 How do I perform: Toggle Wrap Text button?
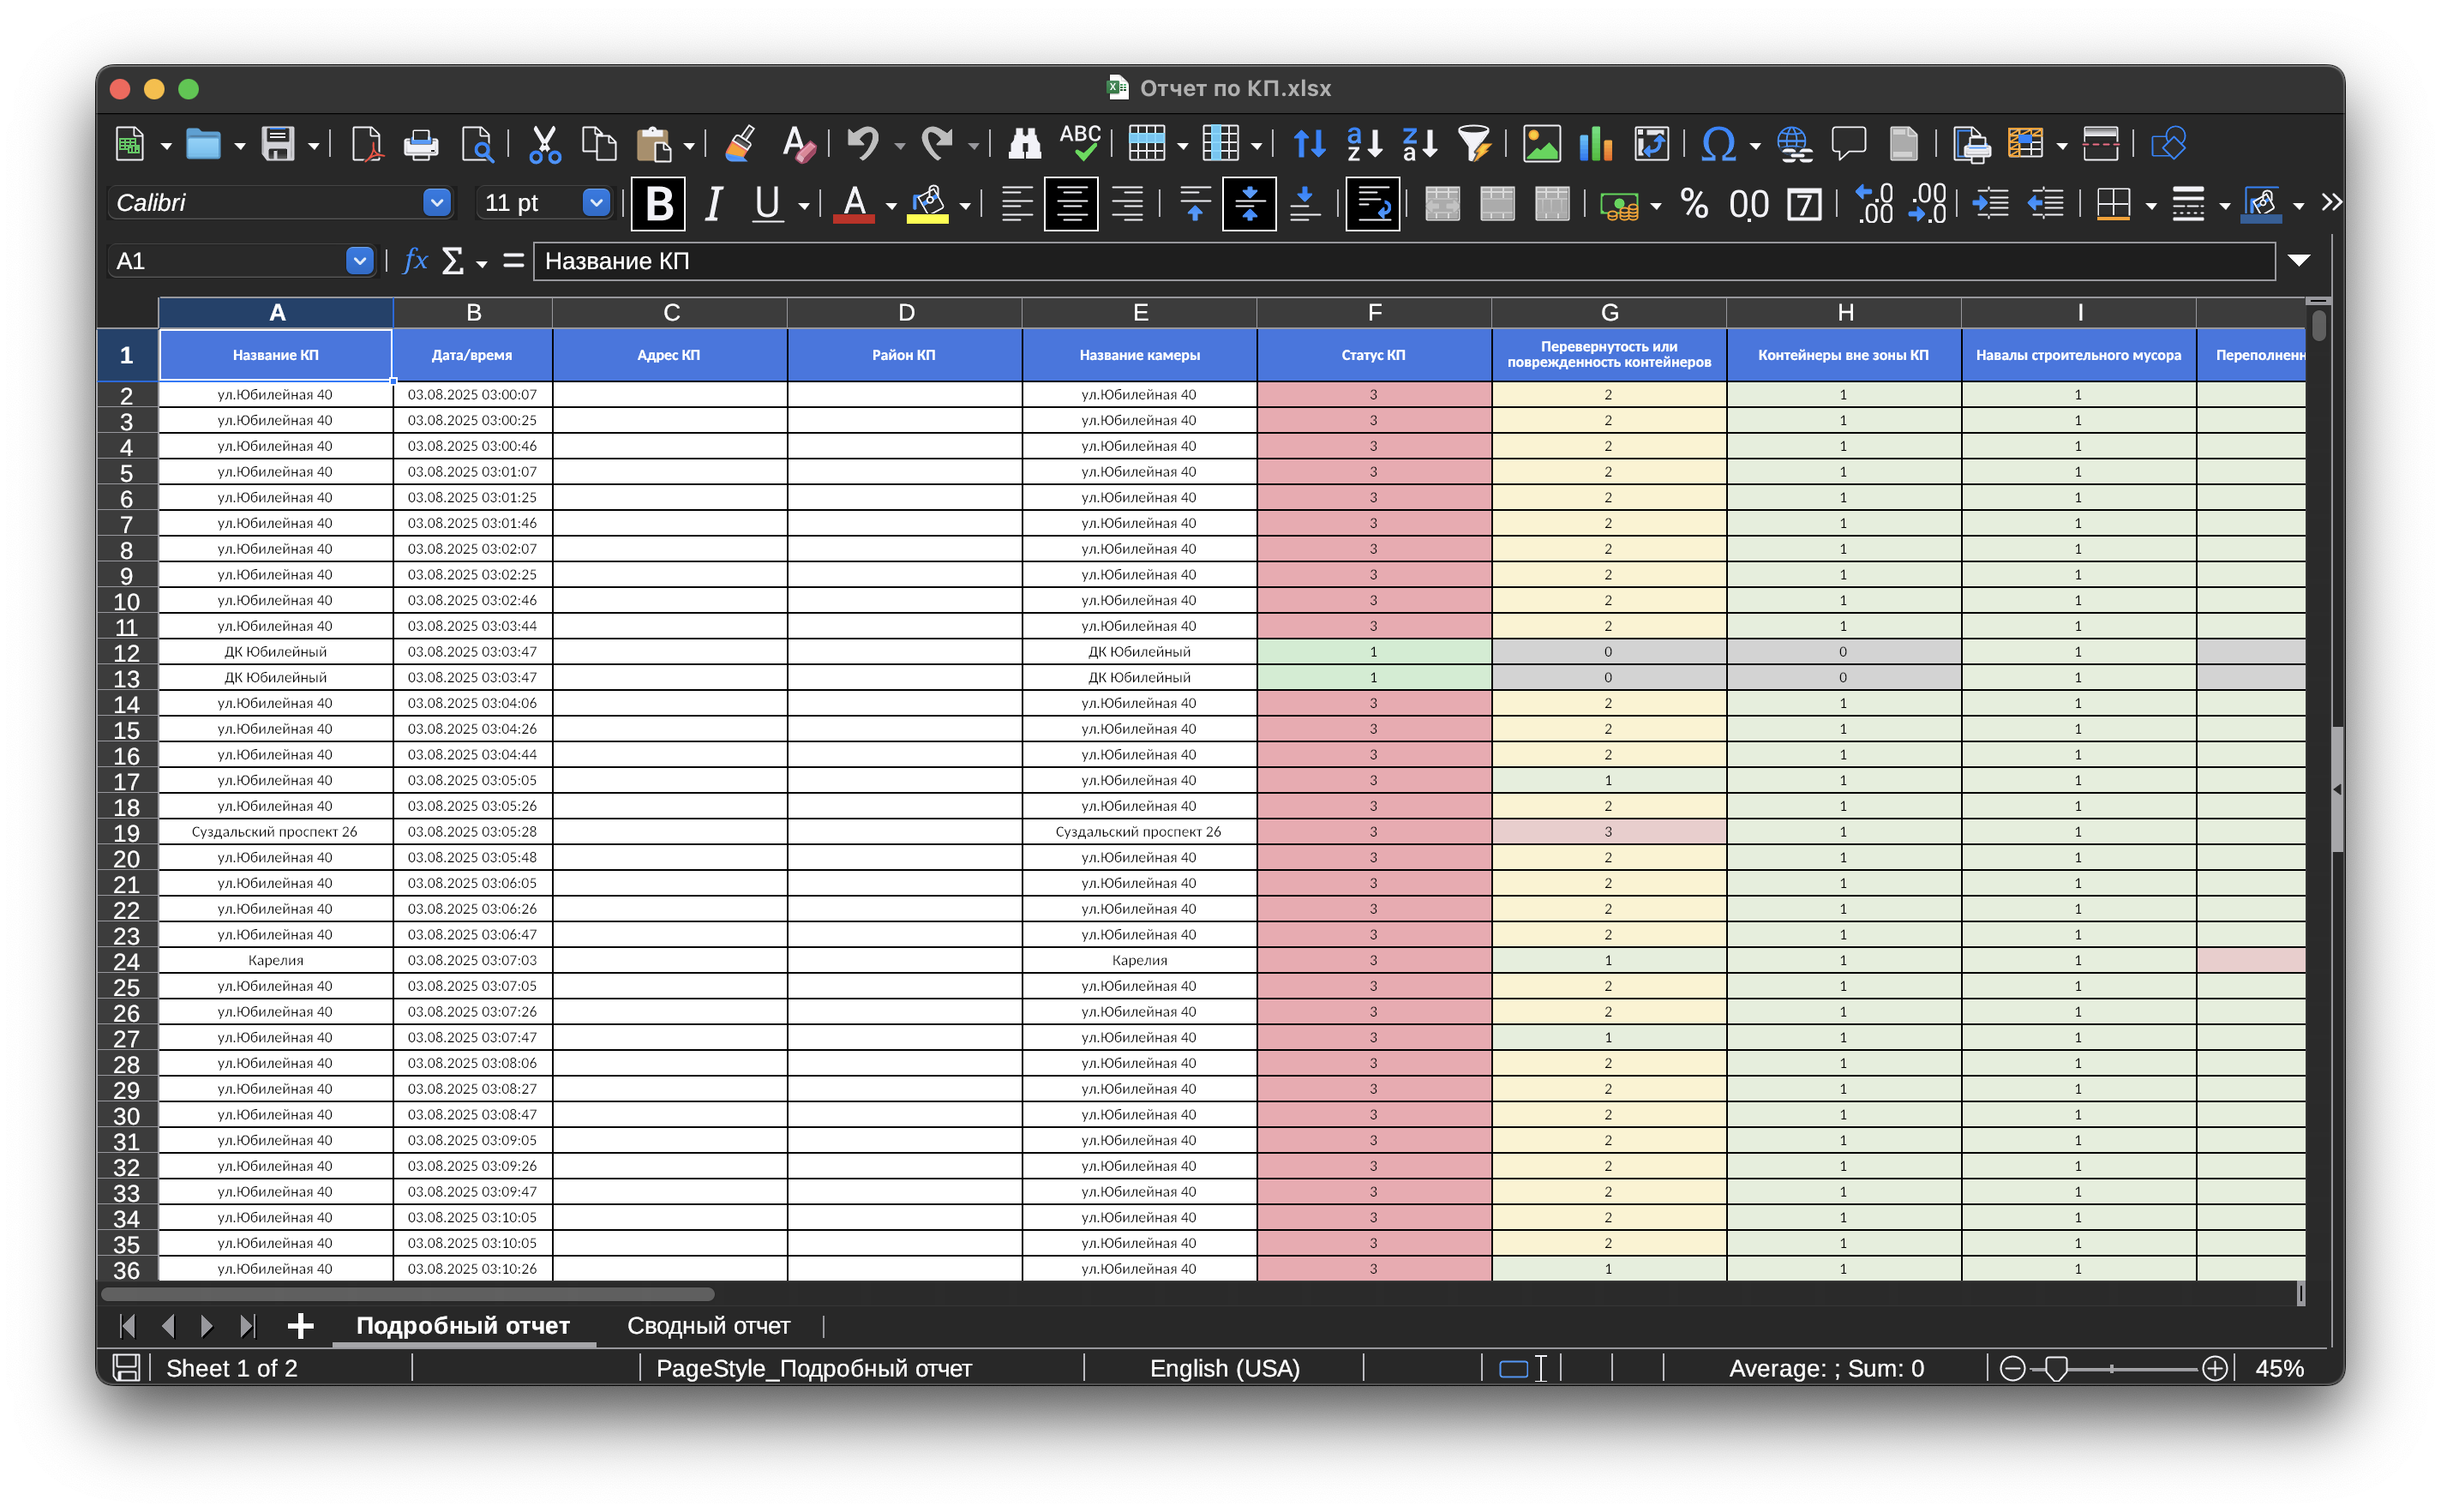coord(1372,204)
